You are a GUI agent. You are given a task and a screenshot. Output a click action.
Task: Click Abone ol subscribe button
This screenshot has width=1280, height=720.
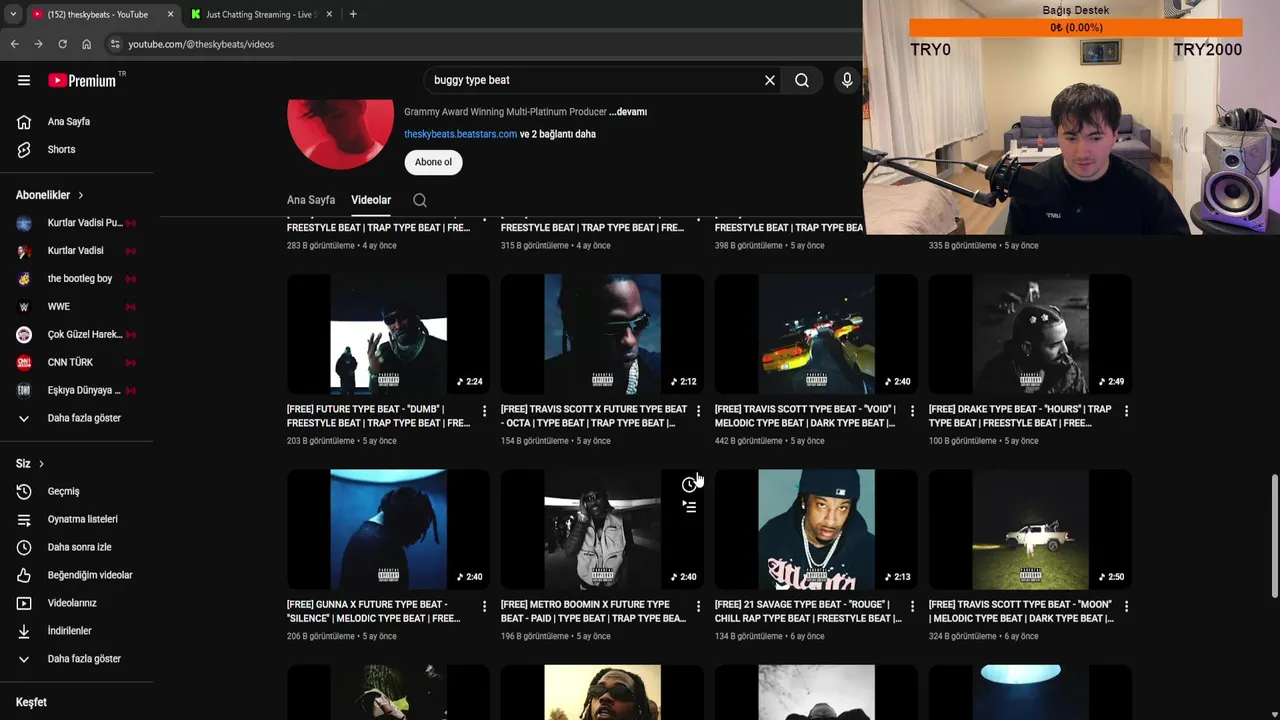[x=433, y=162]
